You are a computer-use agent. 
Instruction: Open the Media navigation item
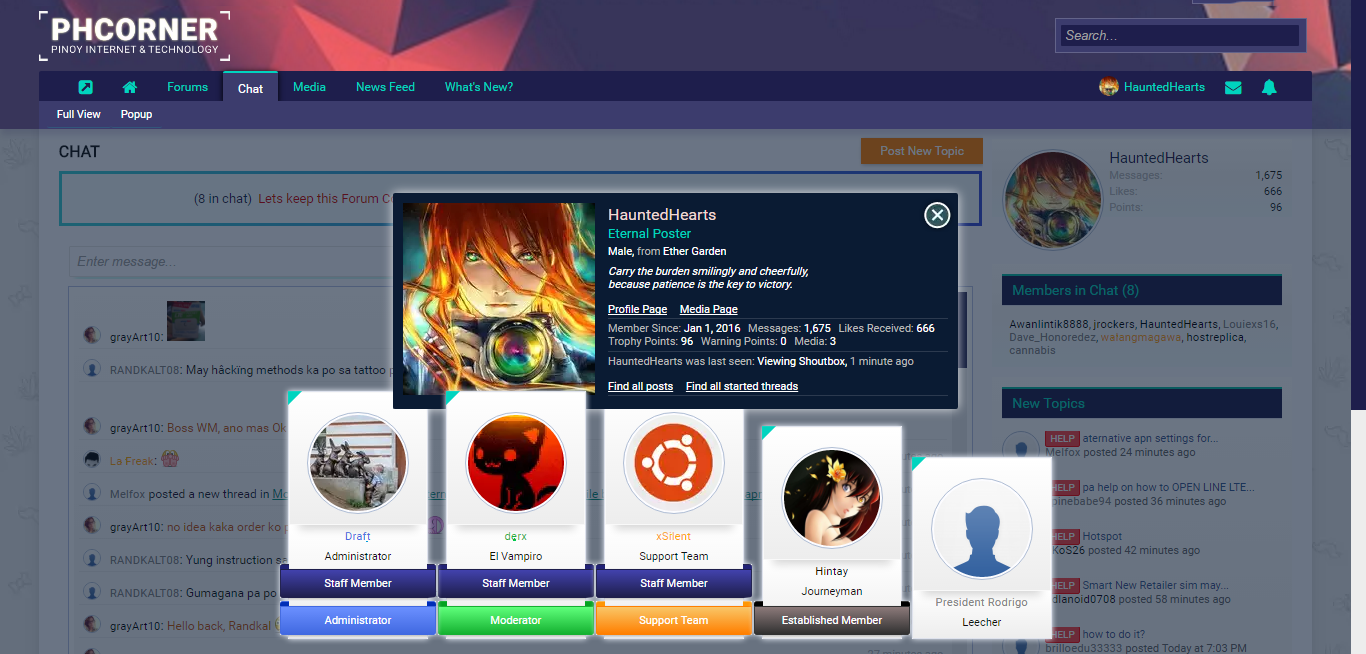click(x=309, y=87)
